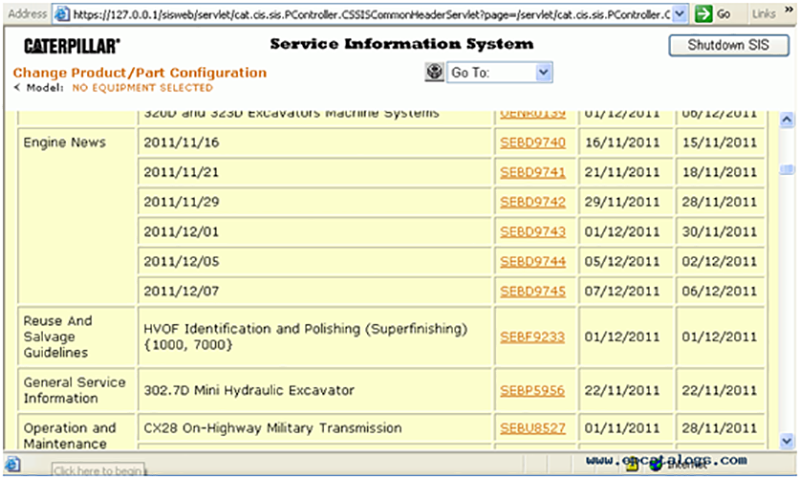Click the Links toolbar label
The width and height of the screenshot is (800, 479).
pos(764,14)
